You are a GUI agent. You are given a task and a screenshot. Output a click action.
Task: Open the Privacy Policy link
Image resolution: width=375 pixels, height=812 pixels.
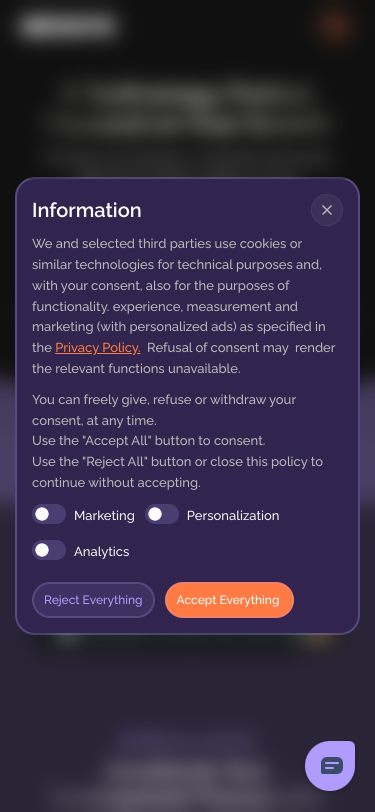pos(97,347)
